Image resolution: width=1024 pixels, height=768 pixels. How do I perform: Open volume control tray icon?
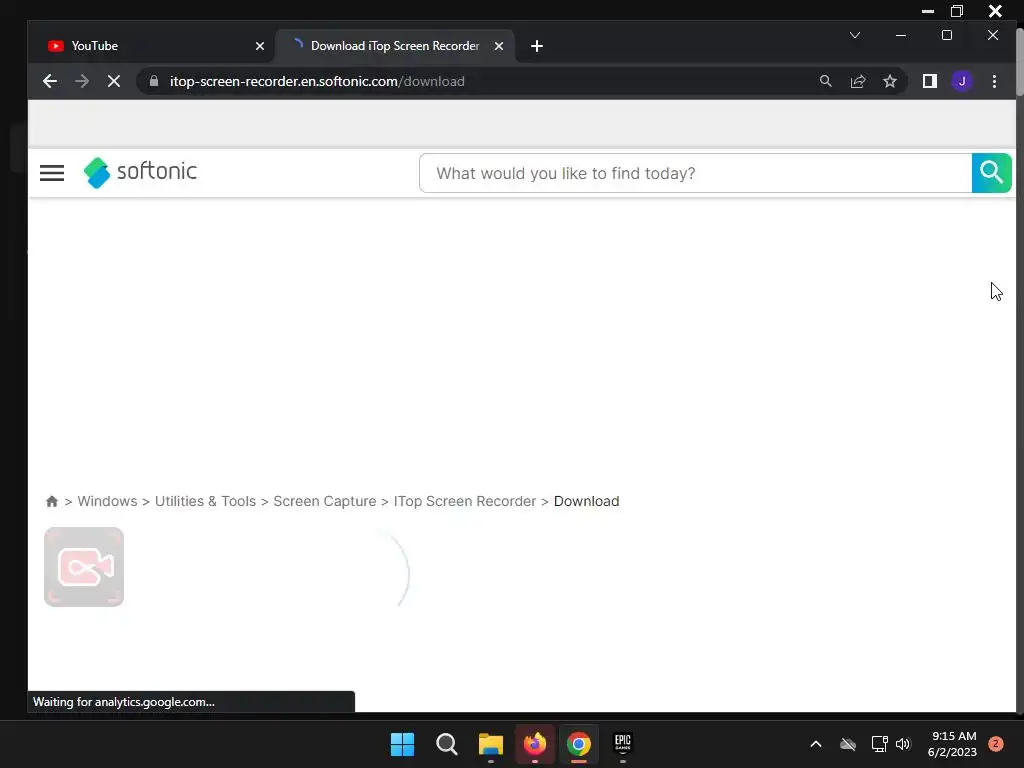[x=903, y=744]
